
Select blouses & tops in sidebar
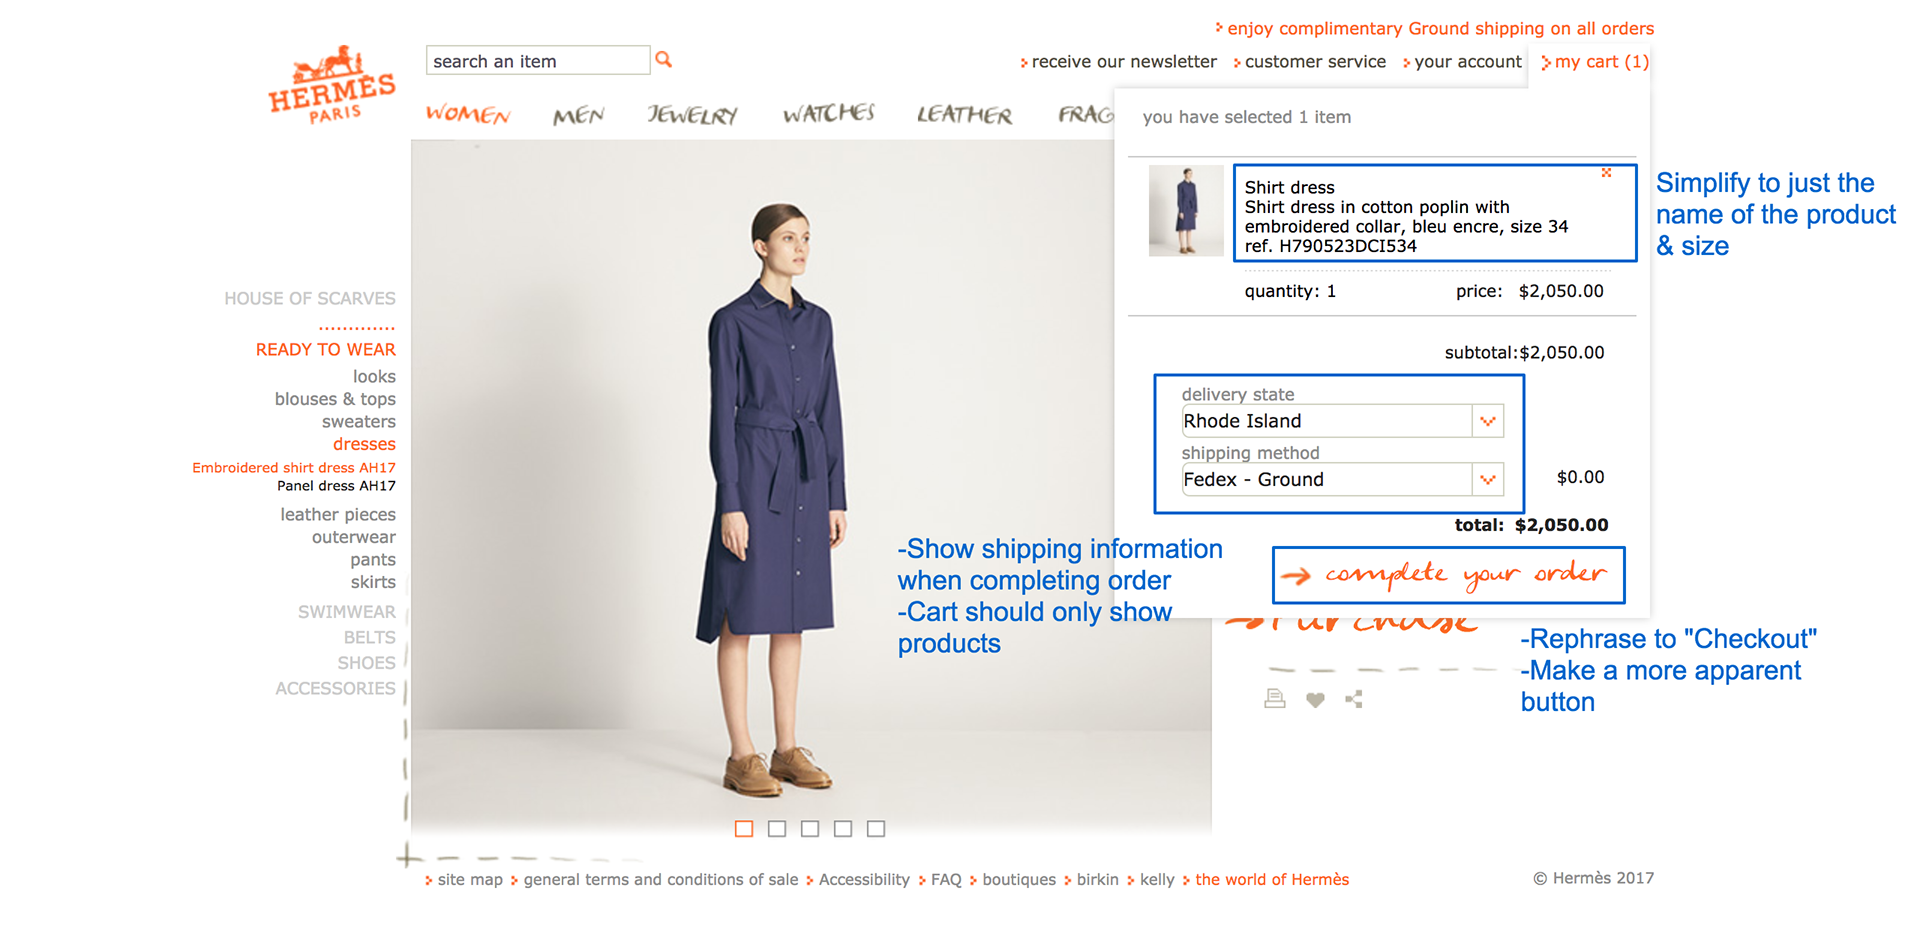(335, 399)
